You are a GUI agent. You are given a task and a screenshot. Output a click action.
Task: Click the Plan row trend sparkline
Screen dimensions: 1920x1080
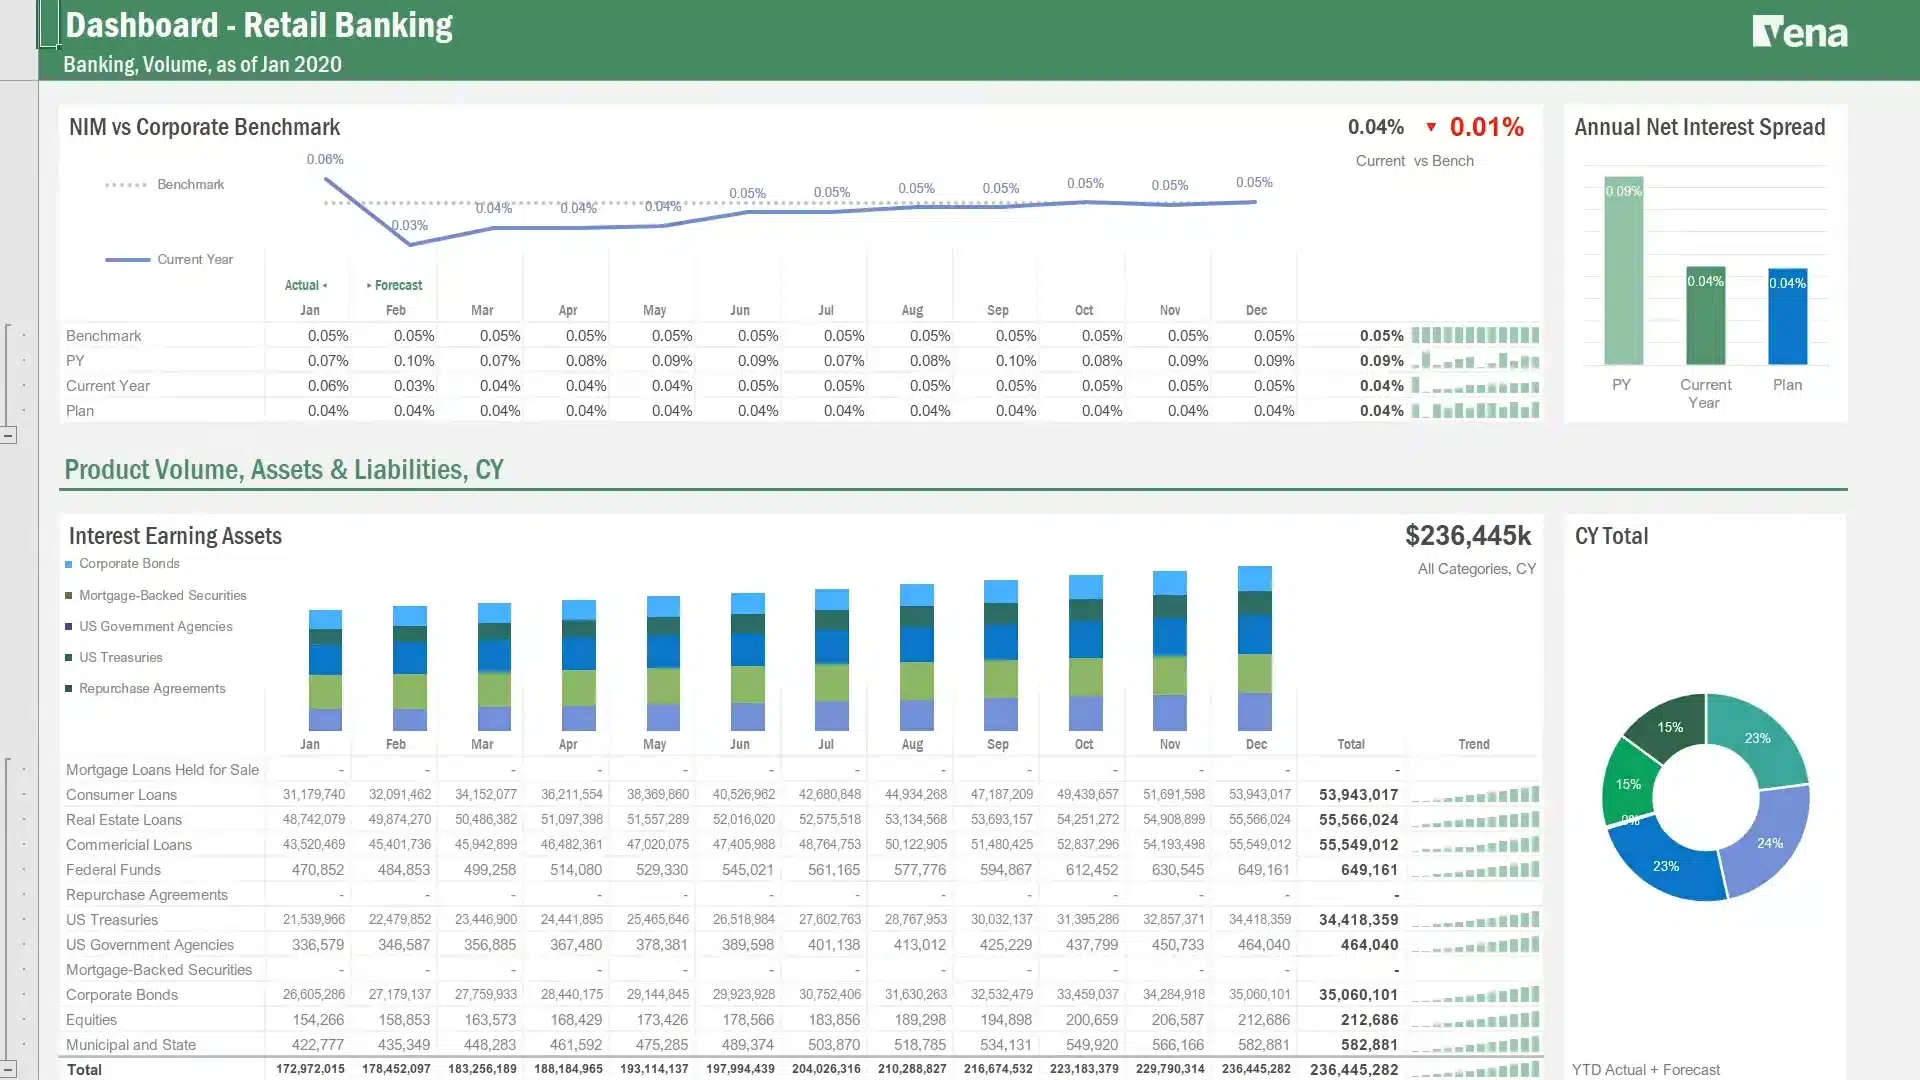pyautogui.click(x=1475, y=410)
